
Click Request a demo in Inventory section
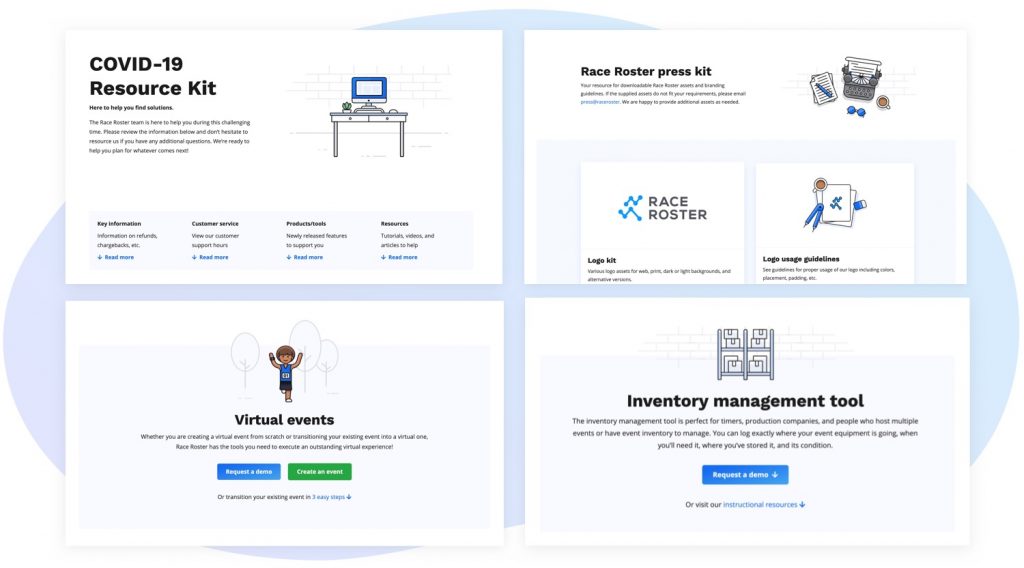(x=745, y=475)
